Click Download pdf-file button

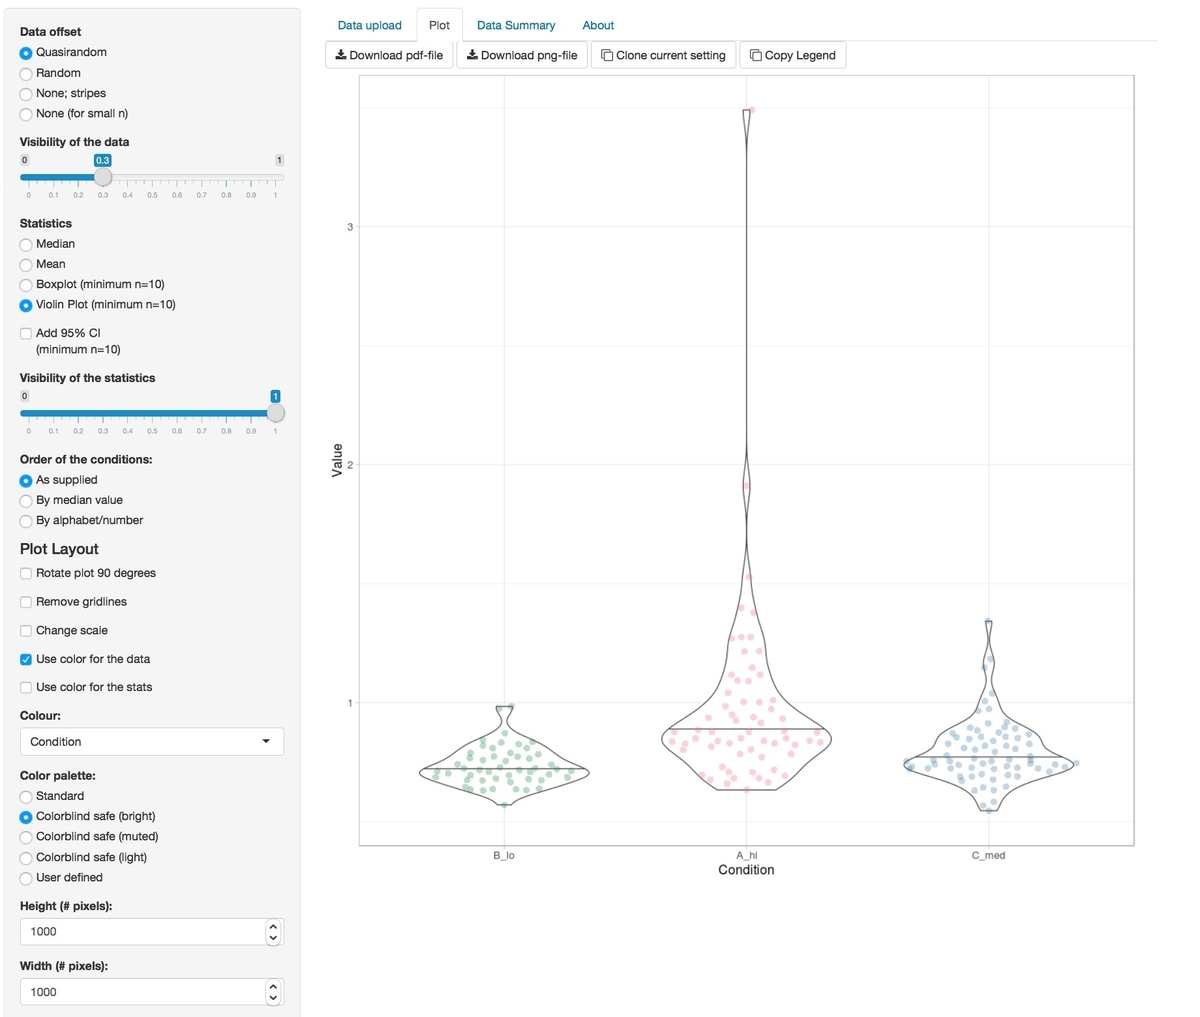[389, 55]
